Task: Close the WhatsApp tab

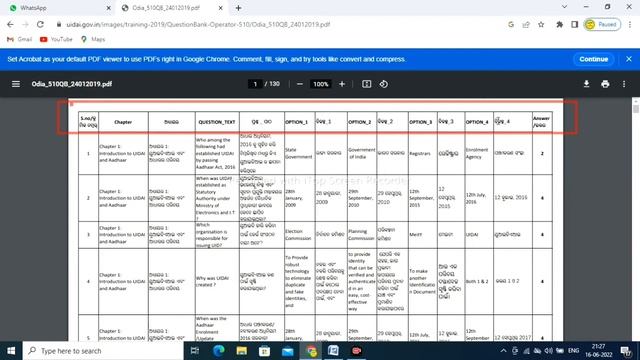Action: (x=109, y=8)
